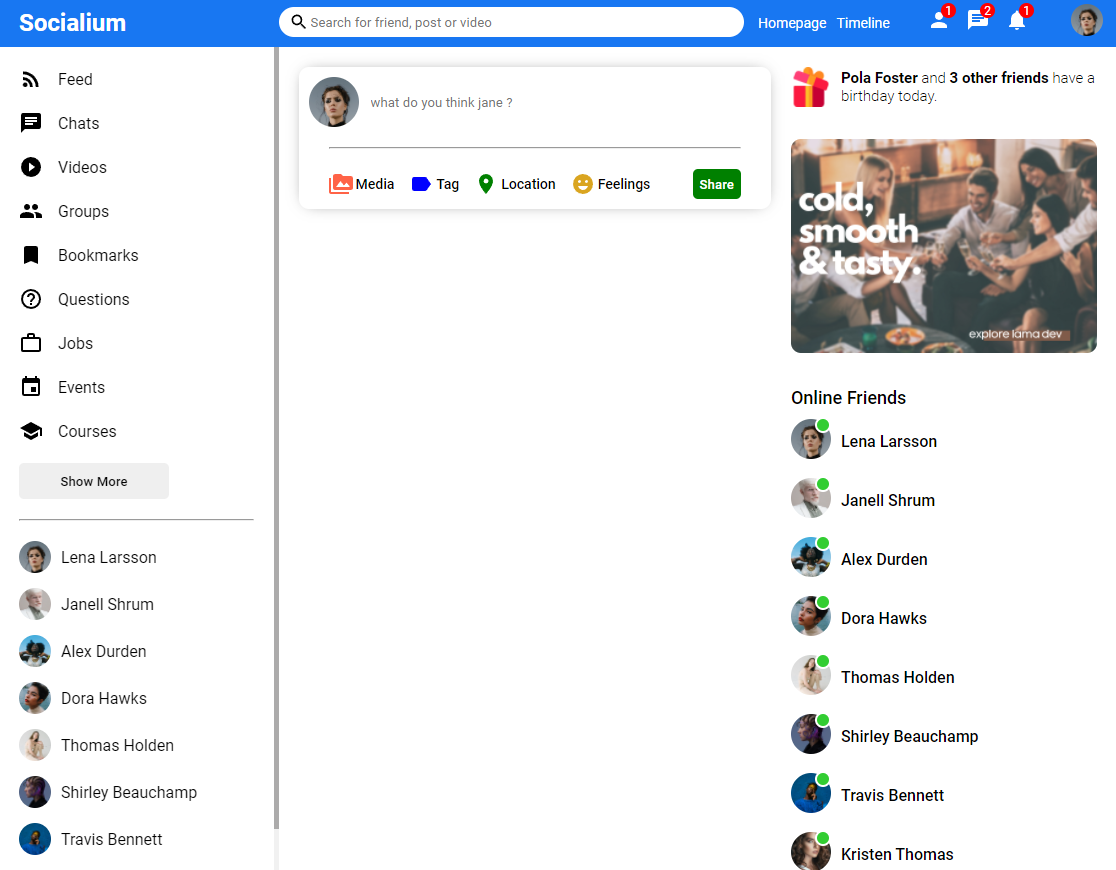Click the blue Tag label icon
The height and width of the screenshot is (870, 1116).
(421, 184)
